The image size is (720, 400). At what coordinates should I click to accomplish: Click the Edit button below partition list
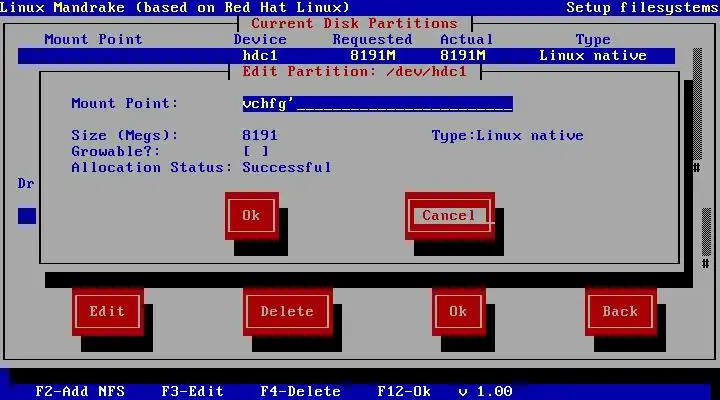pos(107,311)
